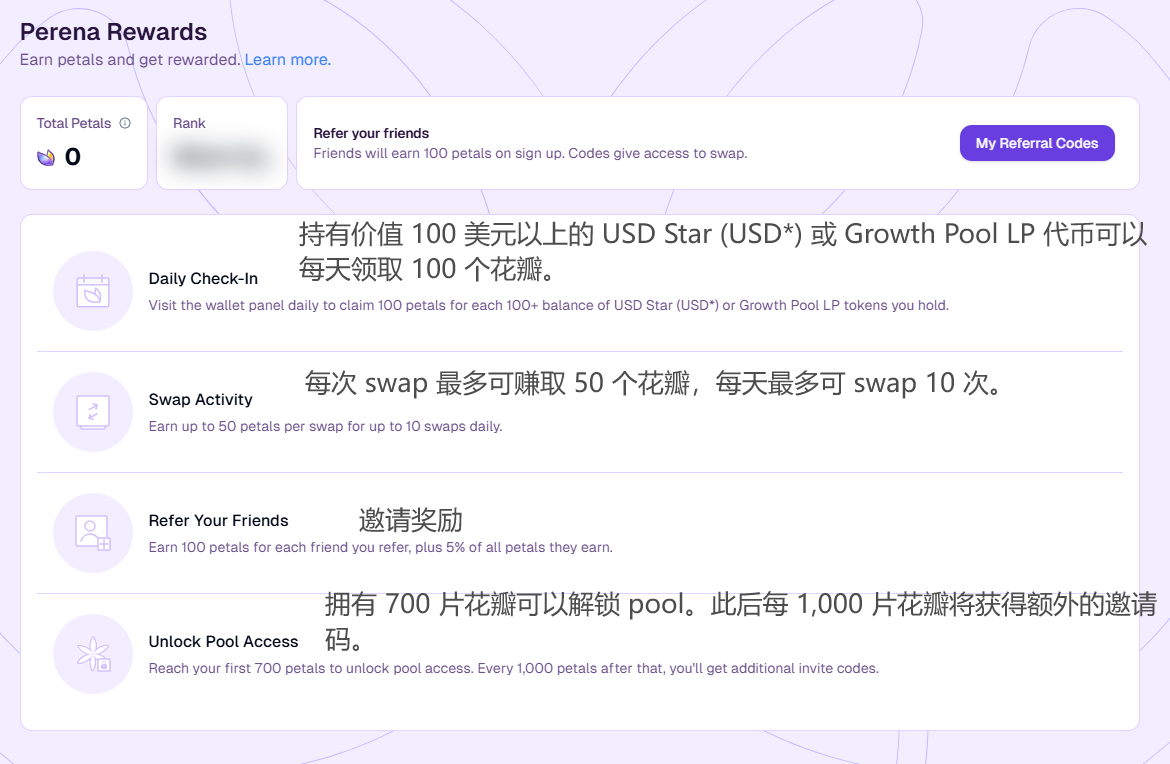Click the Refer Your Friends person icon
1170x764 pixels.
93,533
